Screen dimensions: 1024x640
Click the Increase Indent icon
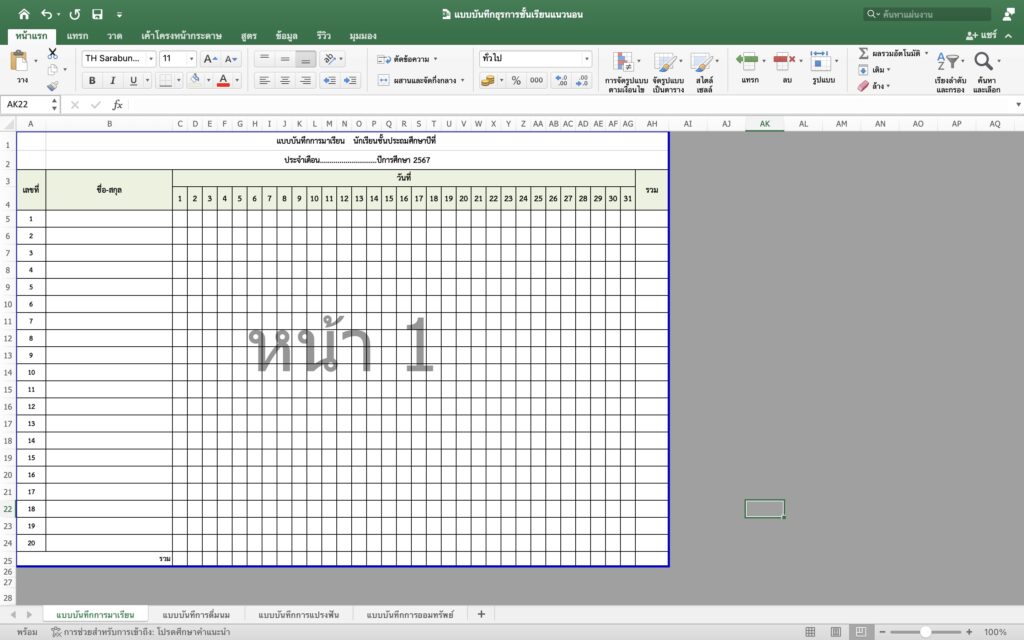click(351, 80)
